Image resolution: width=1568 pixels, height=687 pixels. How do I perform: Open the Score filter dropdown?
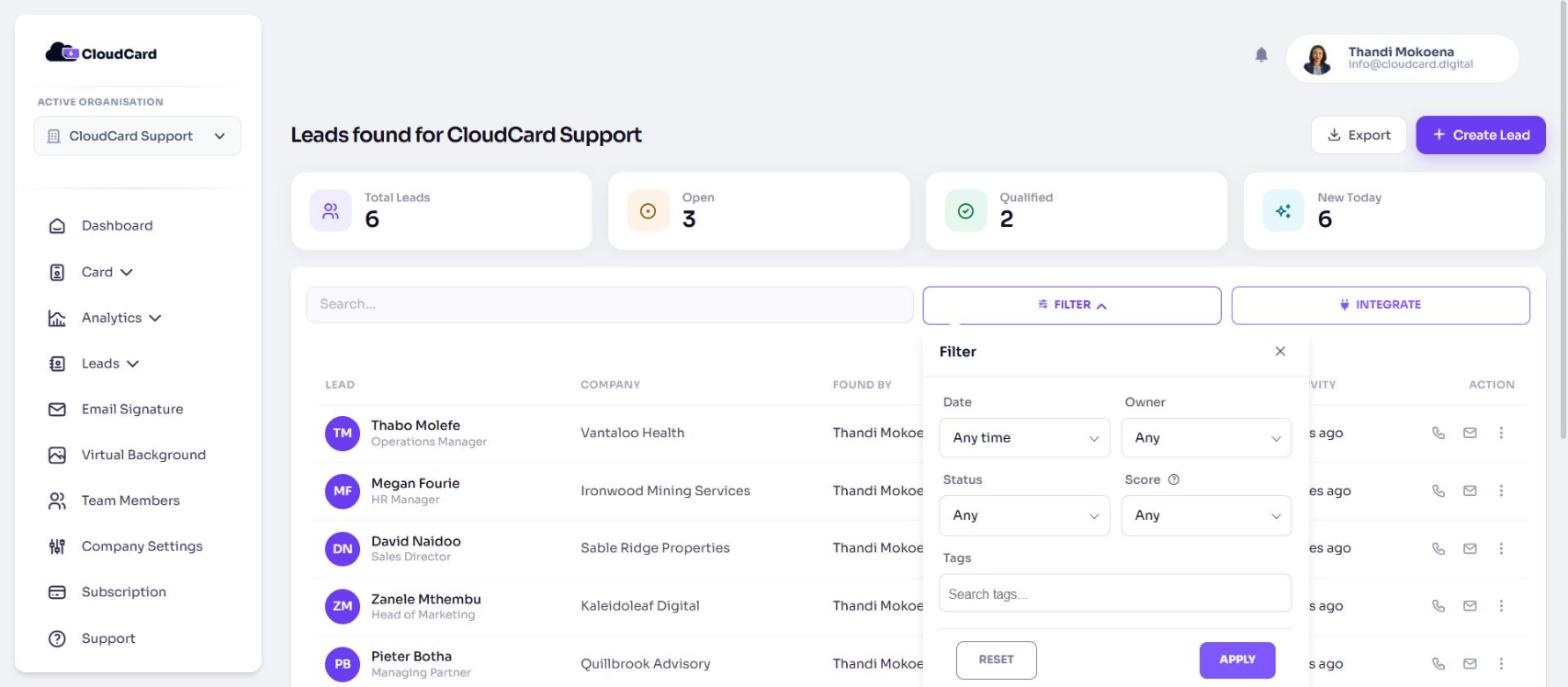click(x=1206, y=516)
